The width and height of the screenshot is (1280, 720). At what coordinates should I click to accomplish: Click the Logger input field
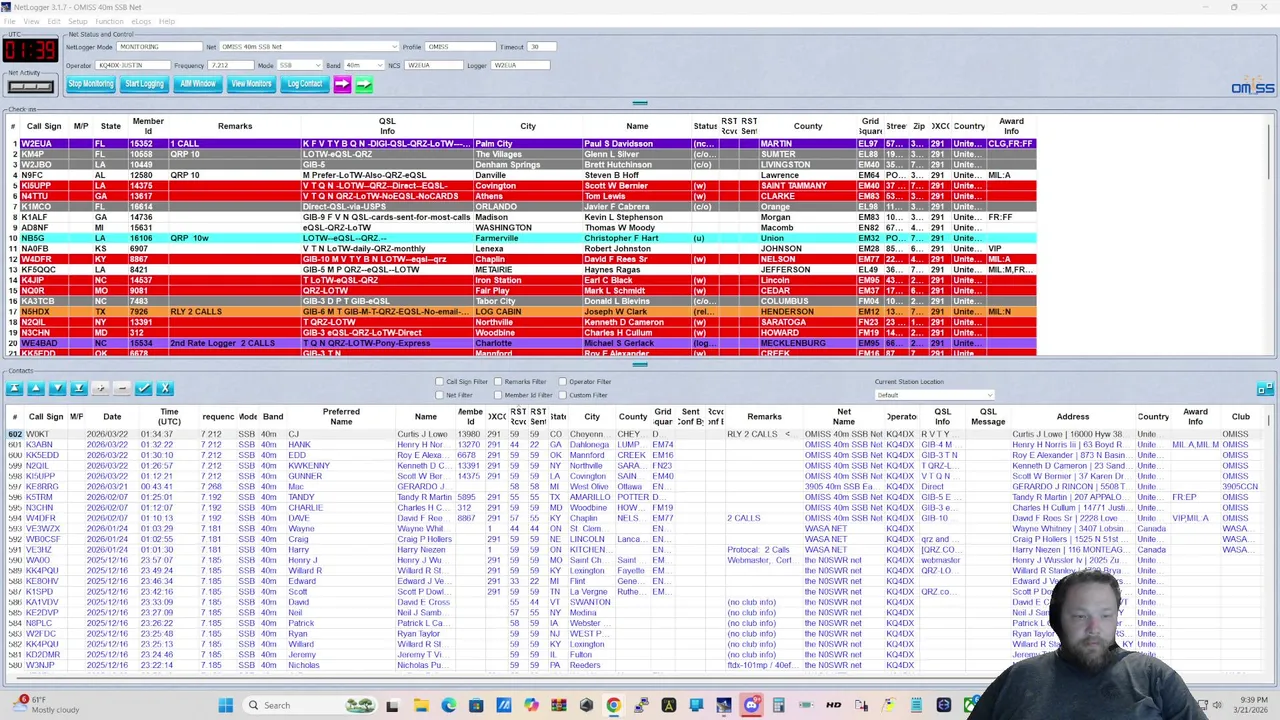coord(520,65)
